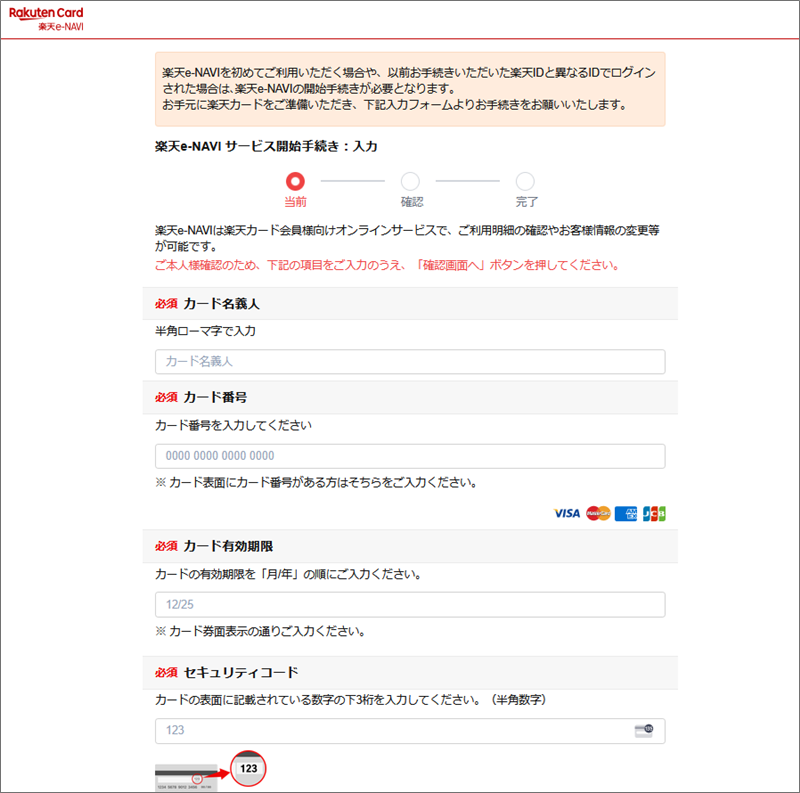
Task: Focus the security code 123 input field
Action: coord(410,730)
